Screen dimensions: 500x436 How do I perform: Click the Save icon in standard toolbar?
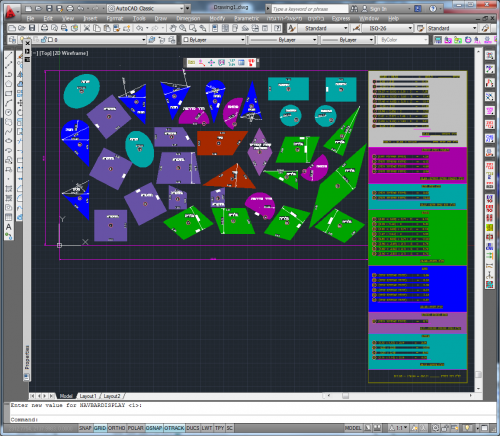[32, 28]
